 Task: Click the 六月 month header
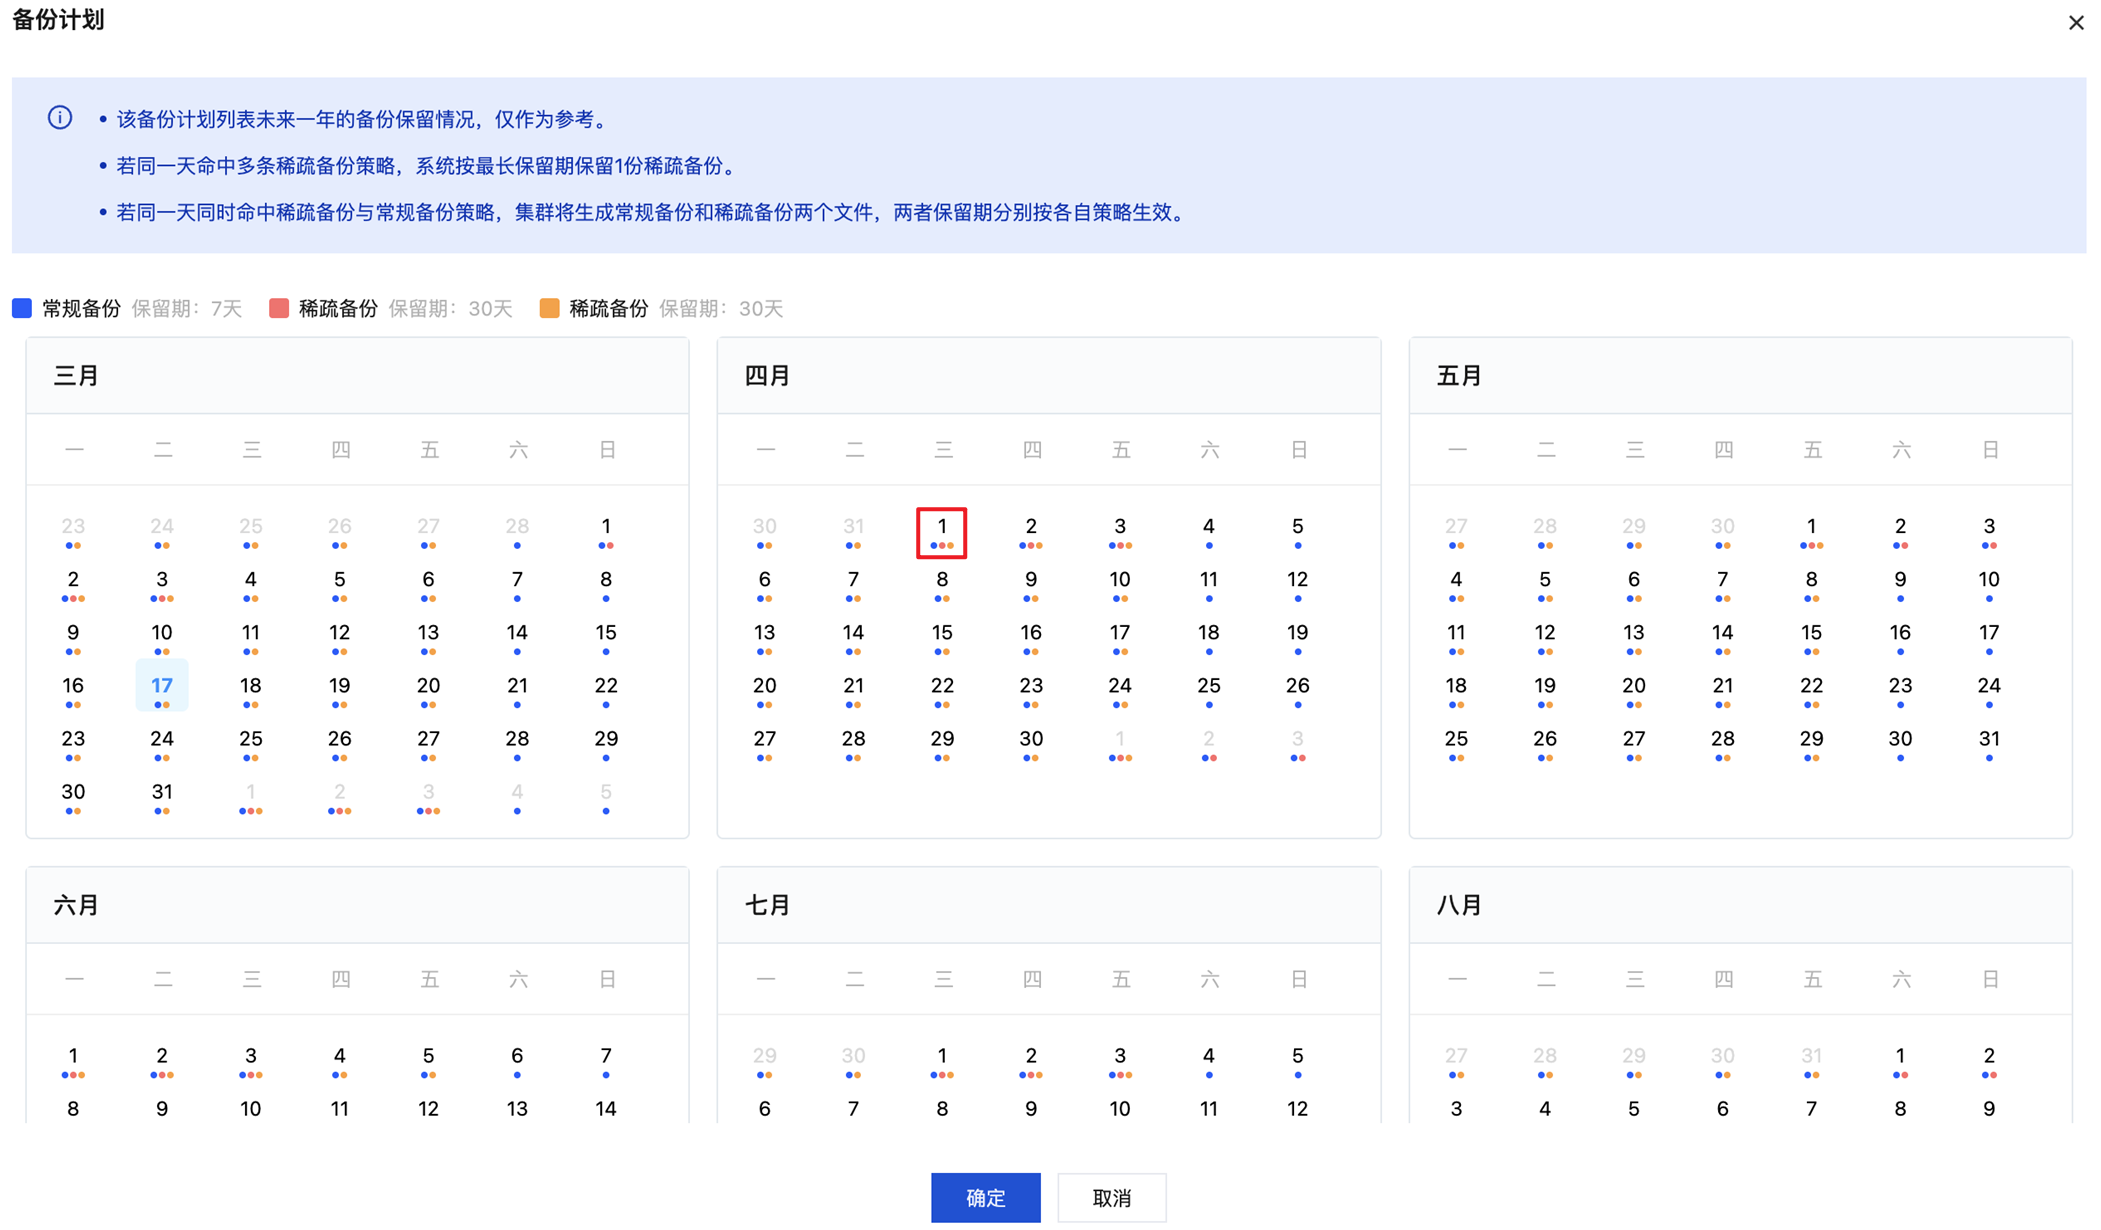pos(76,905)
